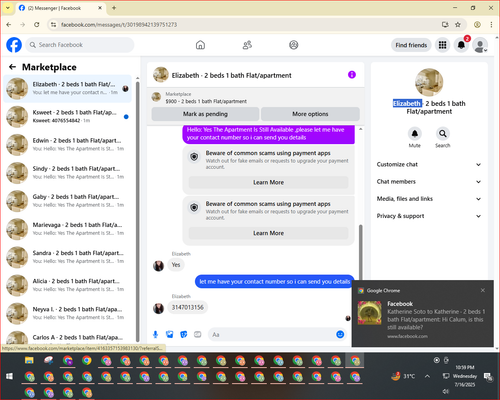Viewport: 500px width, 400px height.
Task: Dismiss the Google Chrome notification popup
Action: (x=483, y=290)
